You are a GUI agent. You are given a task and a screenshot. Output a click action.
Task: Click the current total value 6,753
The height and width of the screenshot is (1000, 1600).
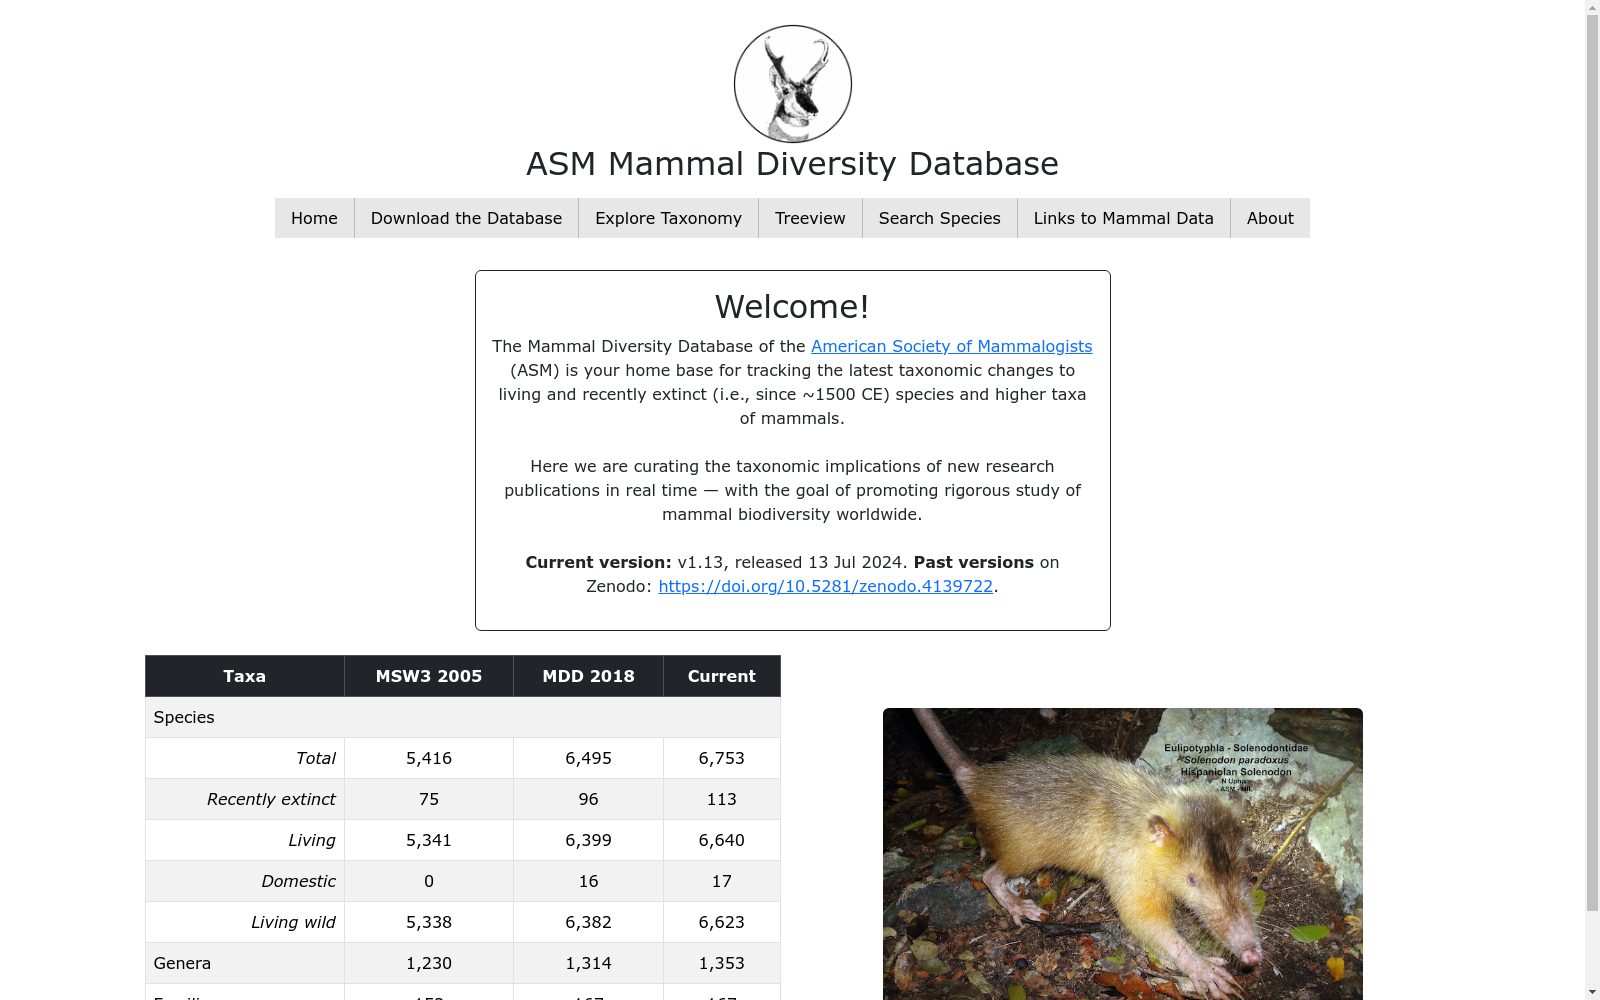722,758
